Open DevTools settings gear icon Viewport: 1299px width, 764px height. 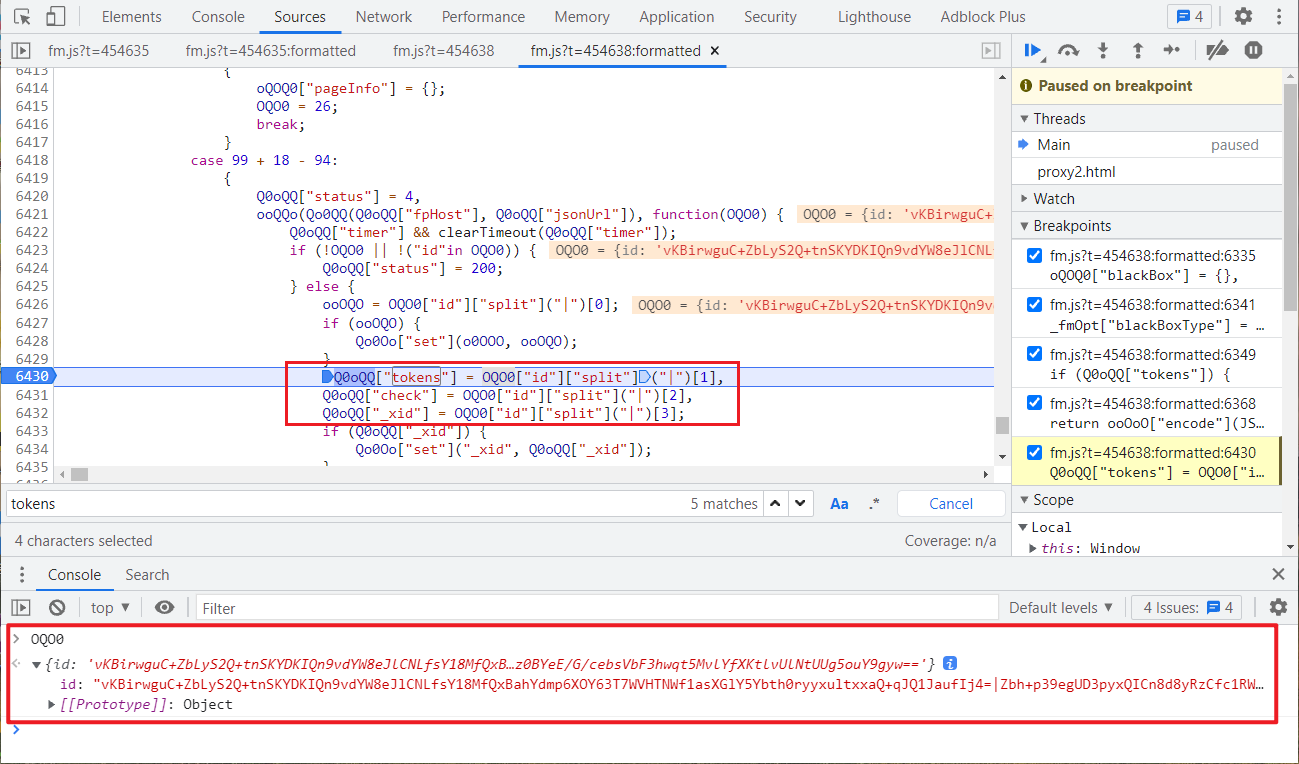(x=1243, y=16)
